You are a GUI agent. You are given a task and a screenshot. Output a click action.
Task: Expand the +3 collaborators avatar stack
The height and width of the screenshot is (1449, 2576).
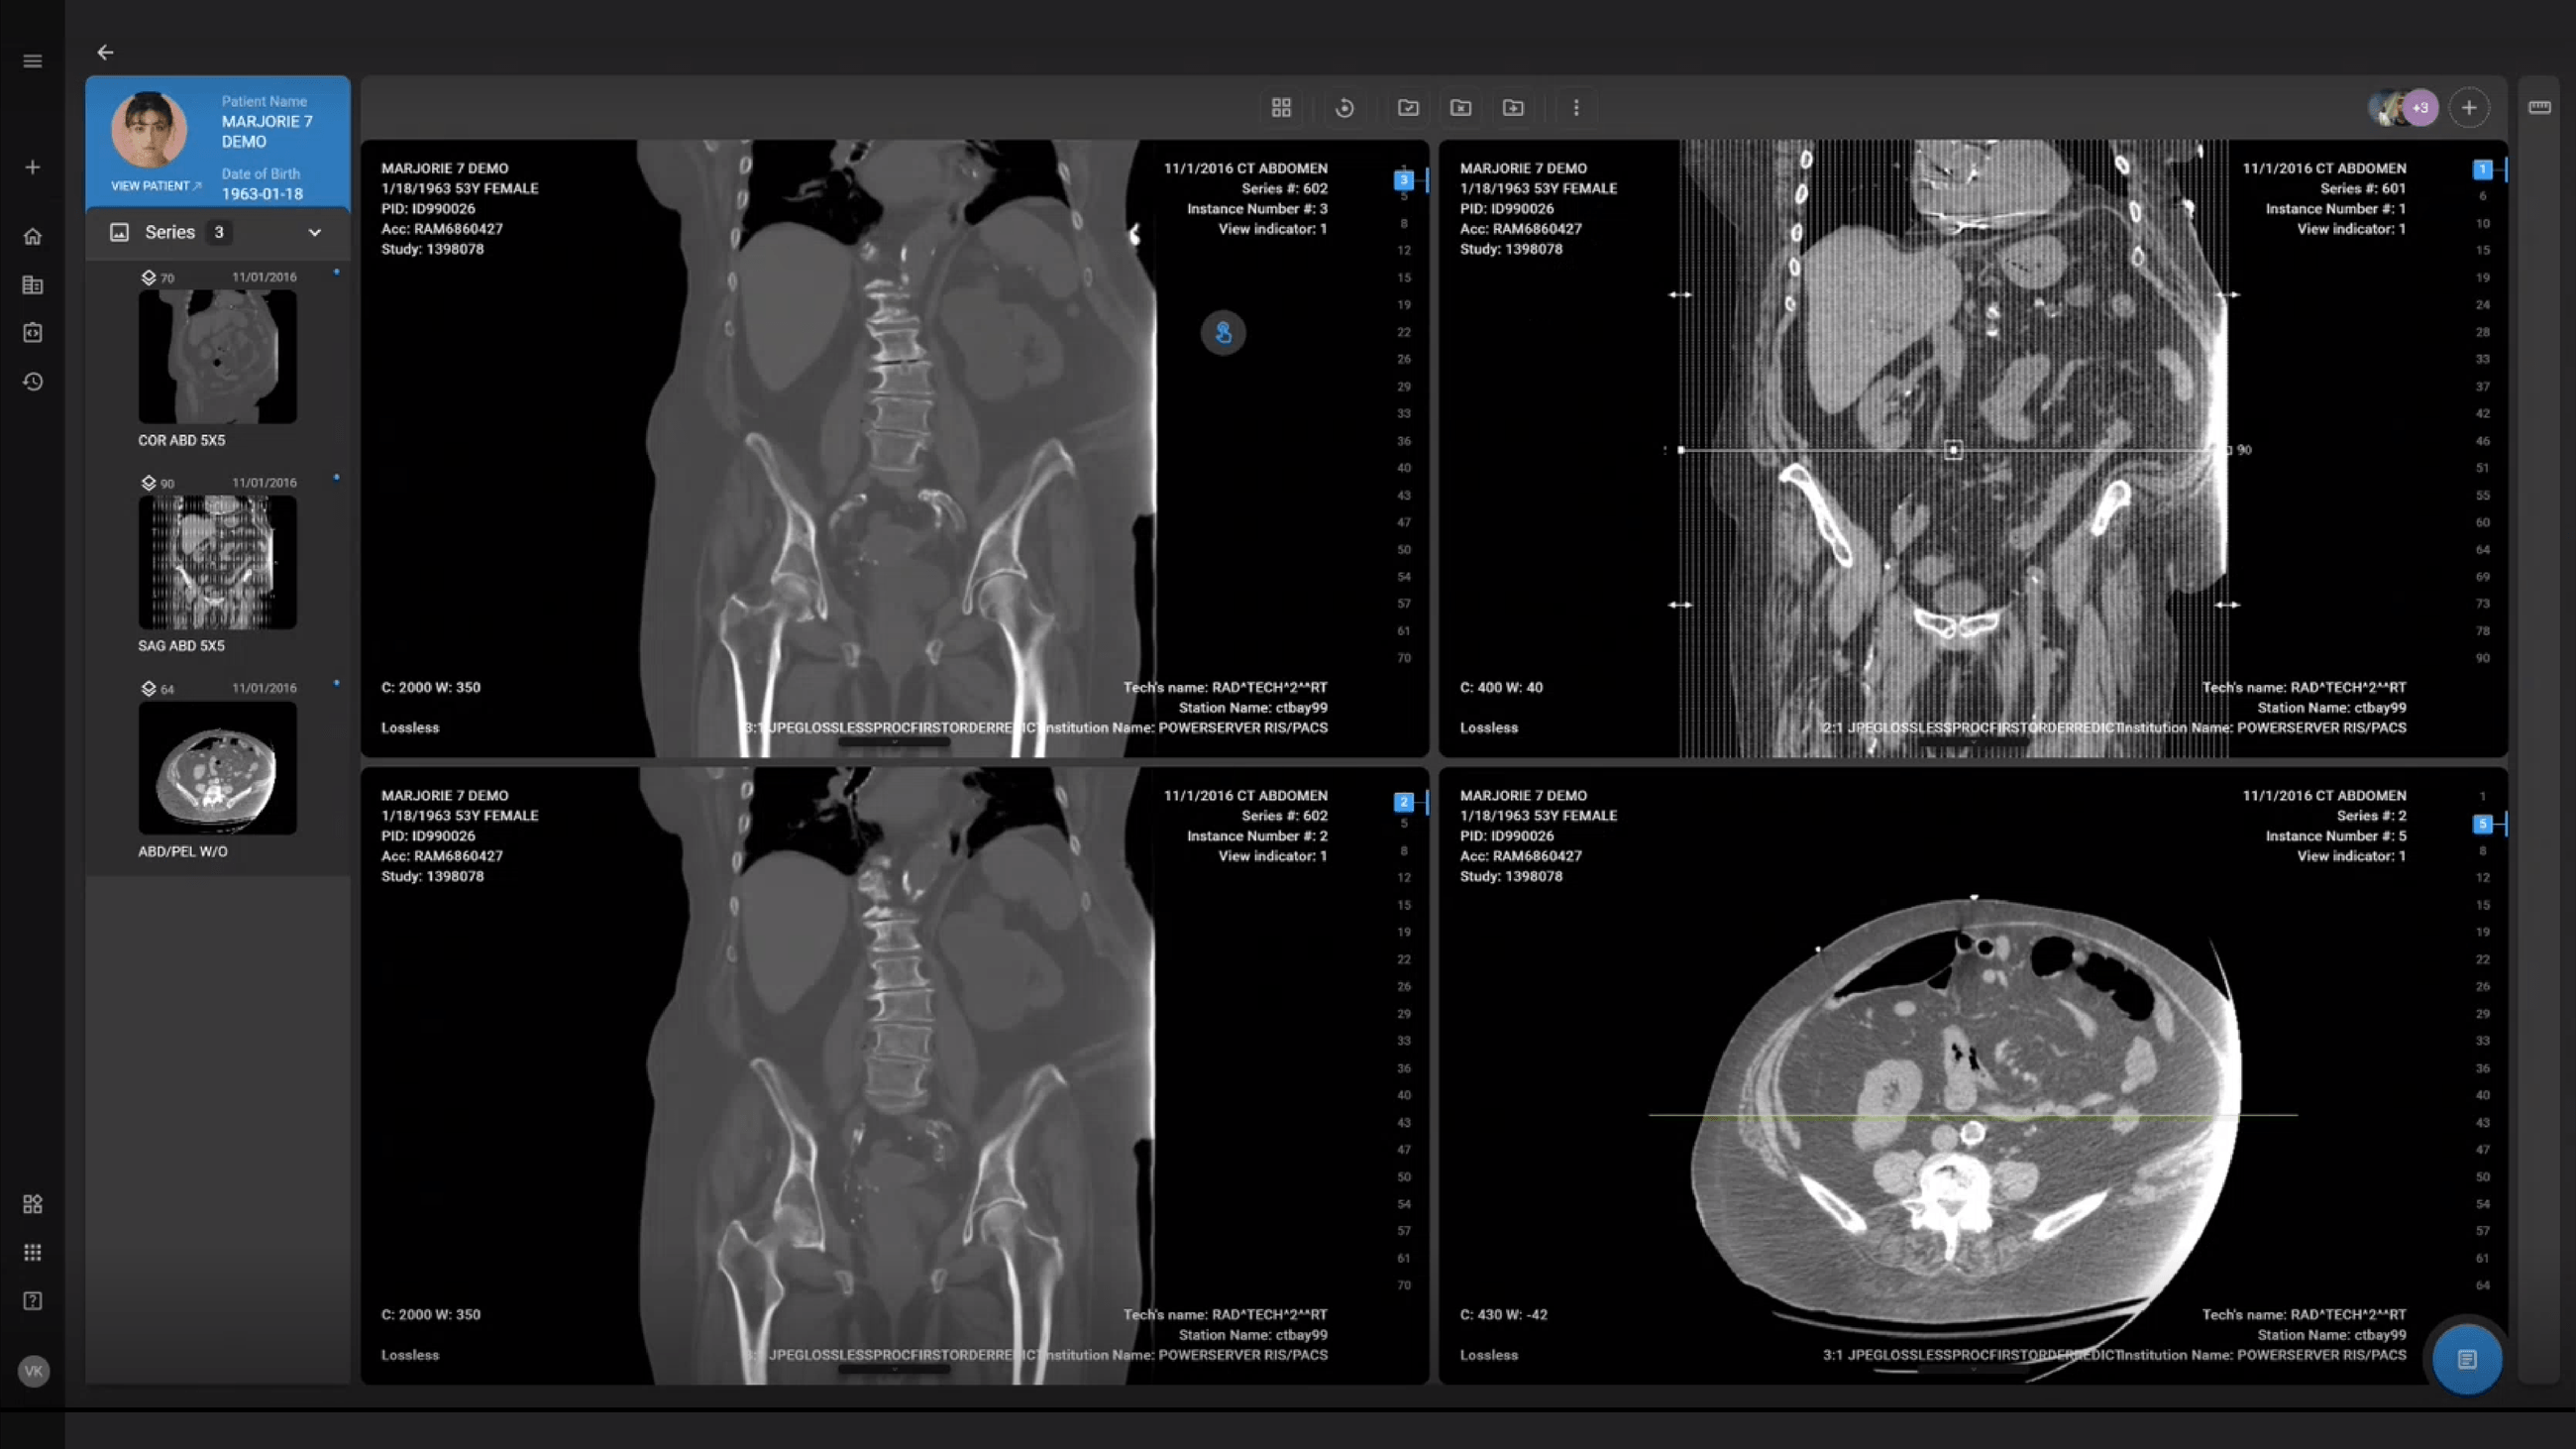tap(2419, 107)
